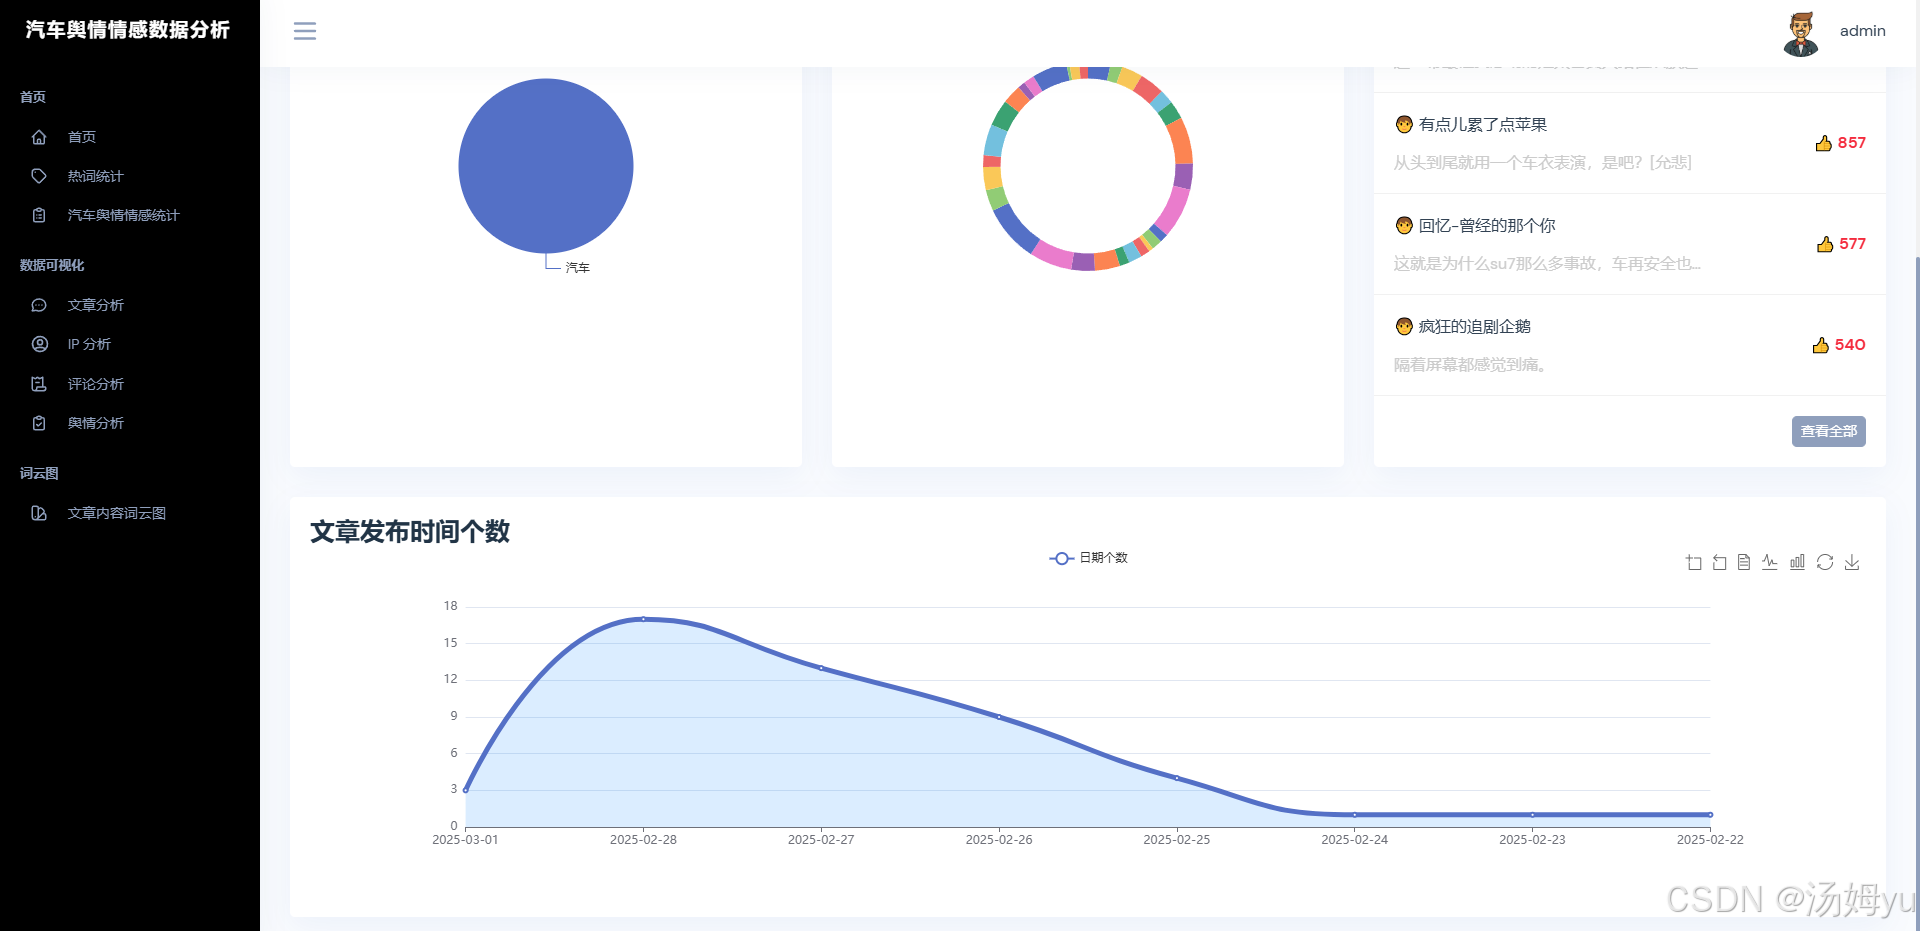Click the admin avatar picture
This screenshot has width=1920, height=931.
pos(1801,34)
